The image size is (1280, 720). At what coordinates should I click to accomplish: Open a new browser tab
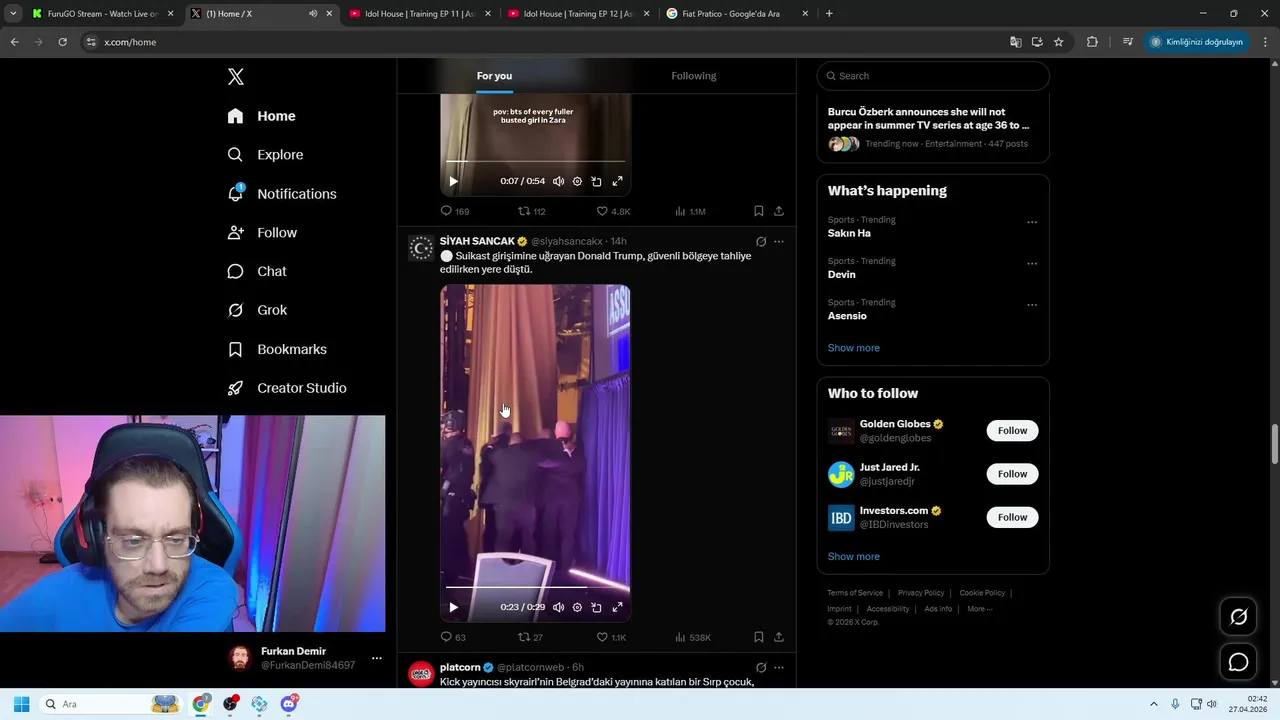pyautogui.click(x=829, y=14)
